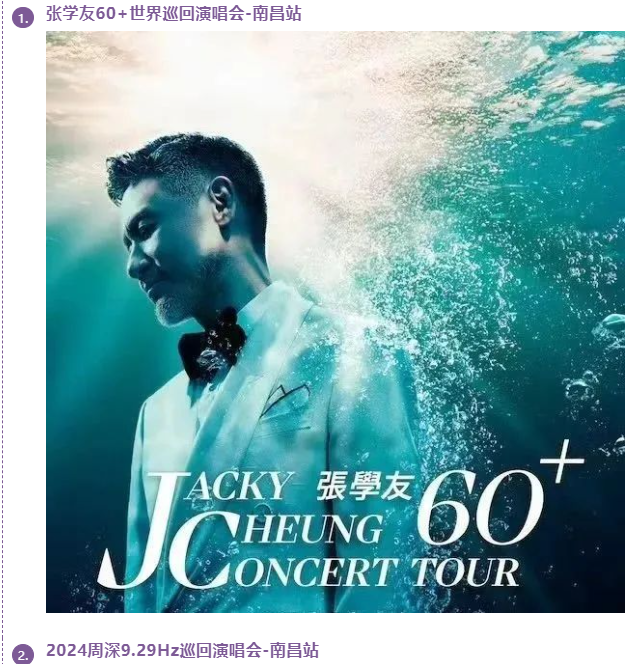Click the purple number 2 badge
This screenshot has height=664, width=628.
point(23,654)
